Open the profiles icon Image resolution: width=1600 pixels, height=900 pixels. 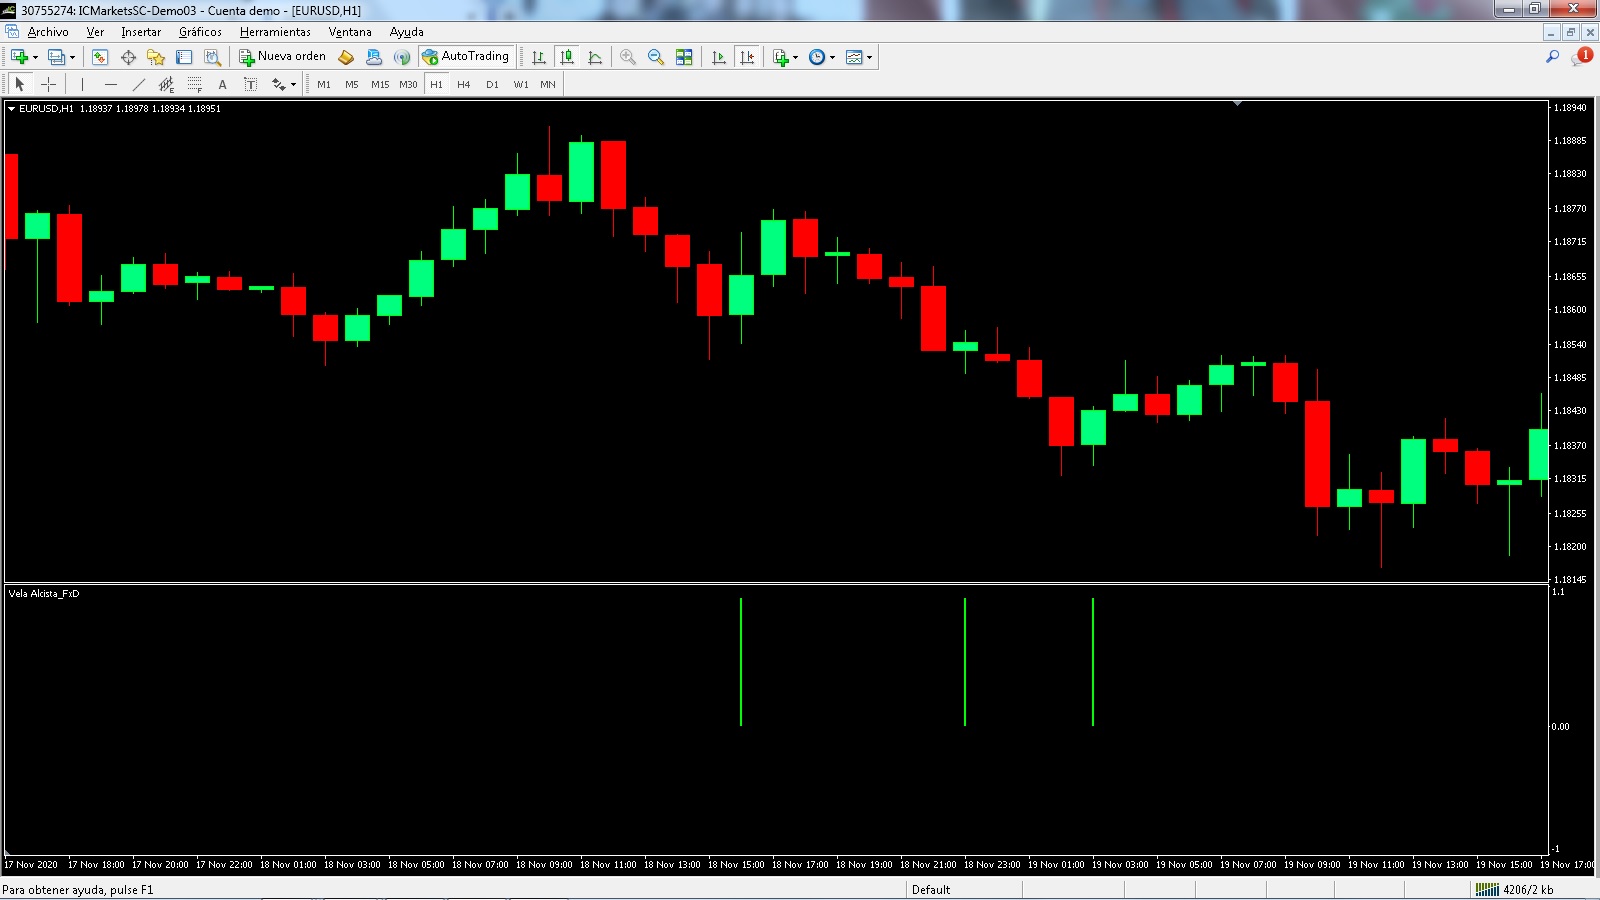[57, 57]
